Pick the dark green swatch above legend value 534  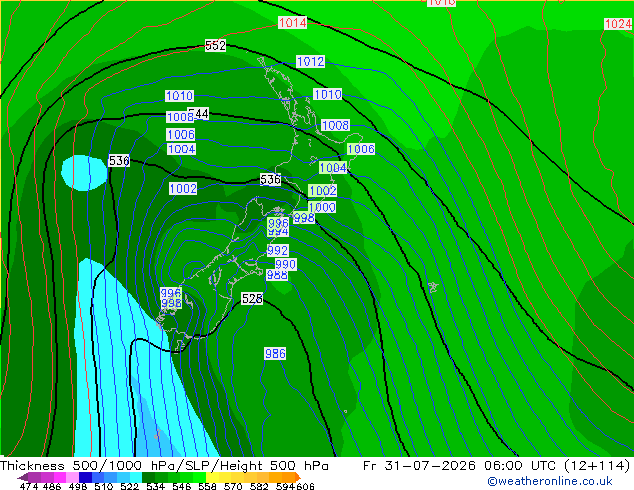coord(148,477)
